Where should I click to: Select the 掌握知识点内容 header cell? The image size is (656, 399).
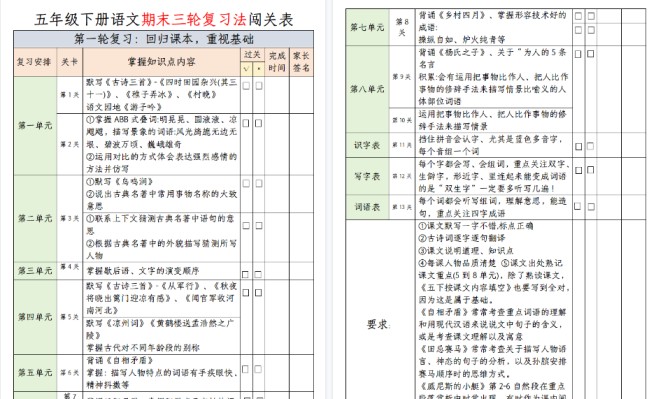pyautogui.click(x=161, y=62)
